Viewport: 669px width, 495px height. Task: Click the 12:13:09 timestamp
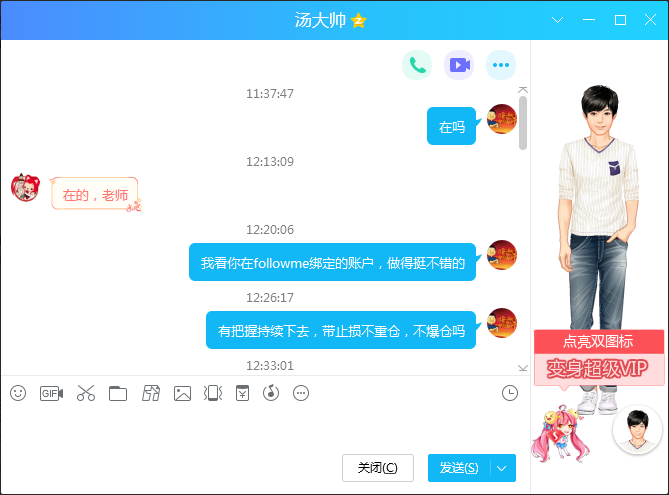(x=270, y=162)
